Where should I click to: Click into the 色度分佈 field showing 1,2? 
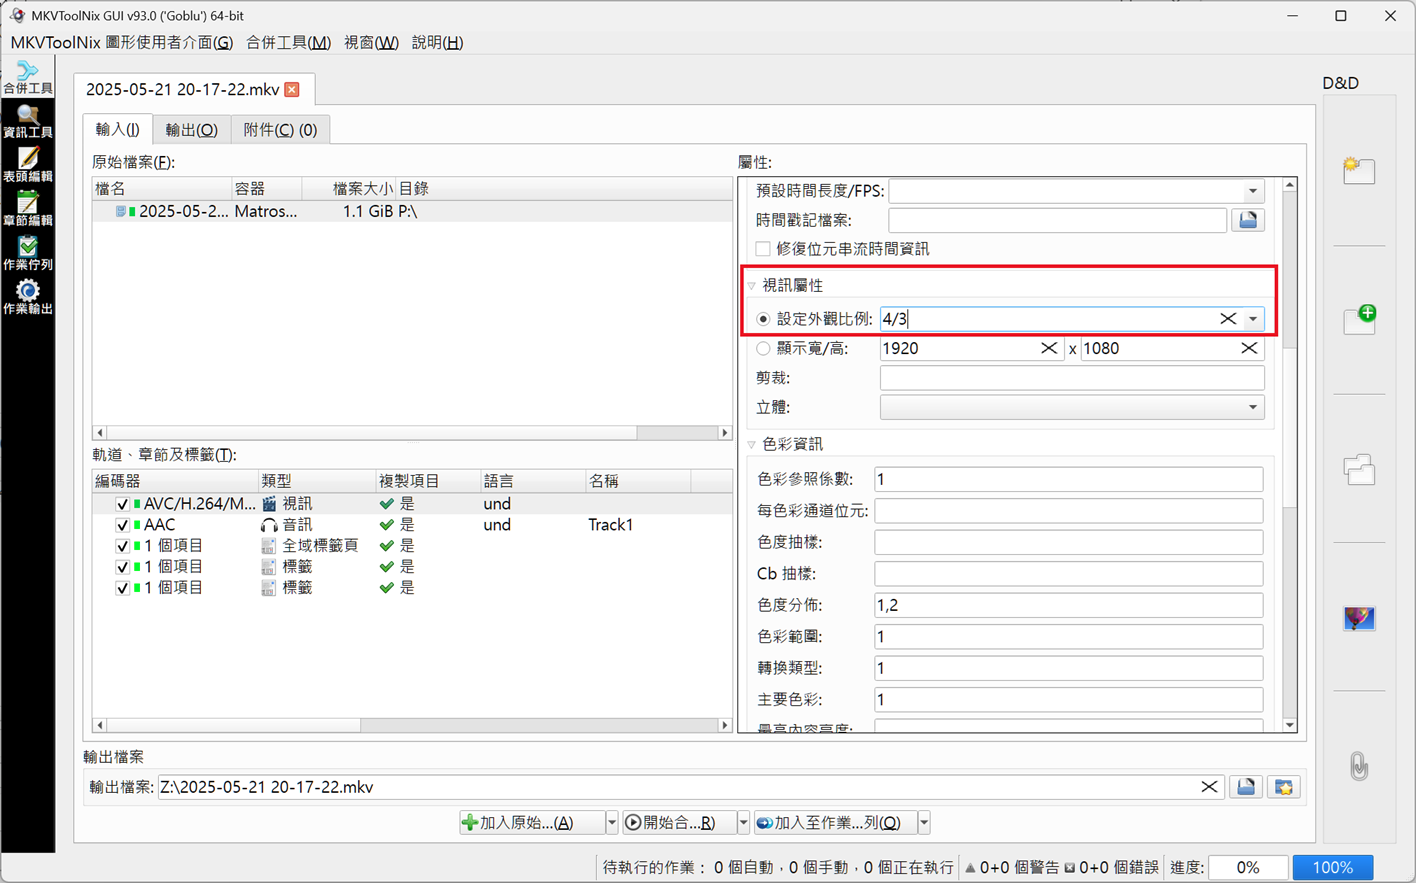tap(1068, 605)
